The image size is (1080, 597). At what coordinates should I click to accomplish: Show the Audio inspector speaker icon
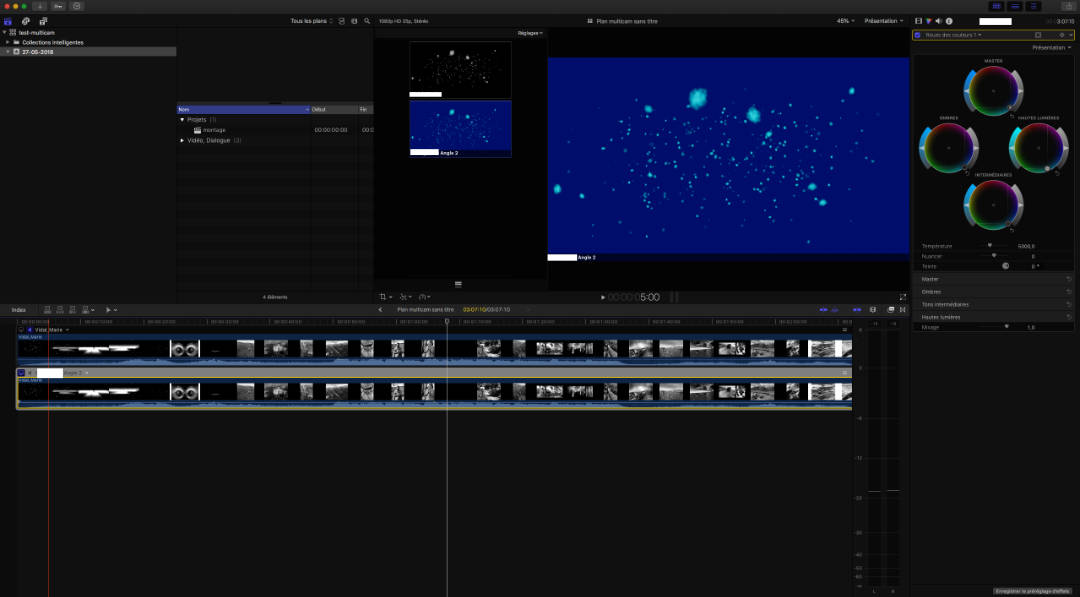(x=939, y=21)
